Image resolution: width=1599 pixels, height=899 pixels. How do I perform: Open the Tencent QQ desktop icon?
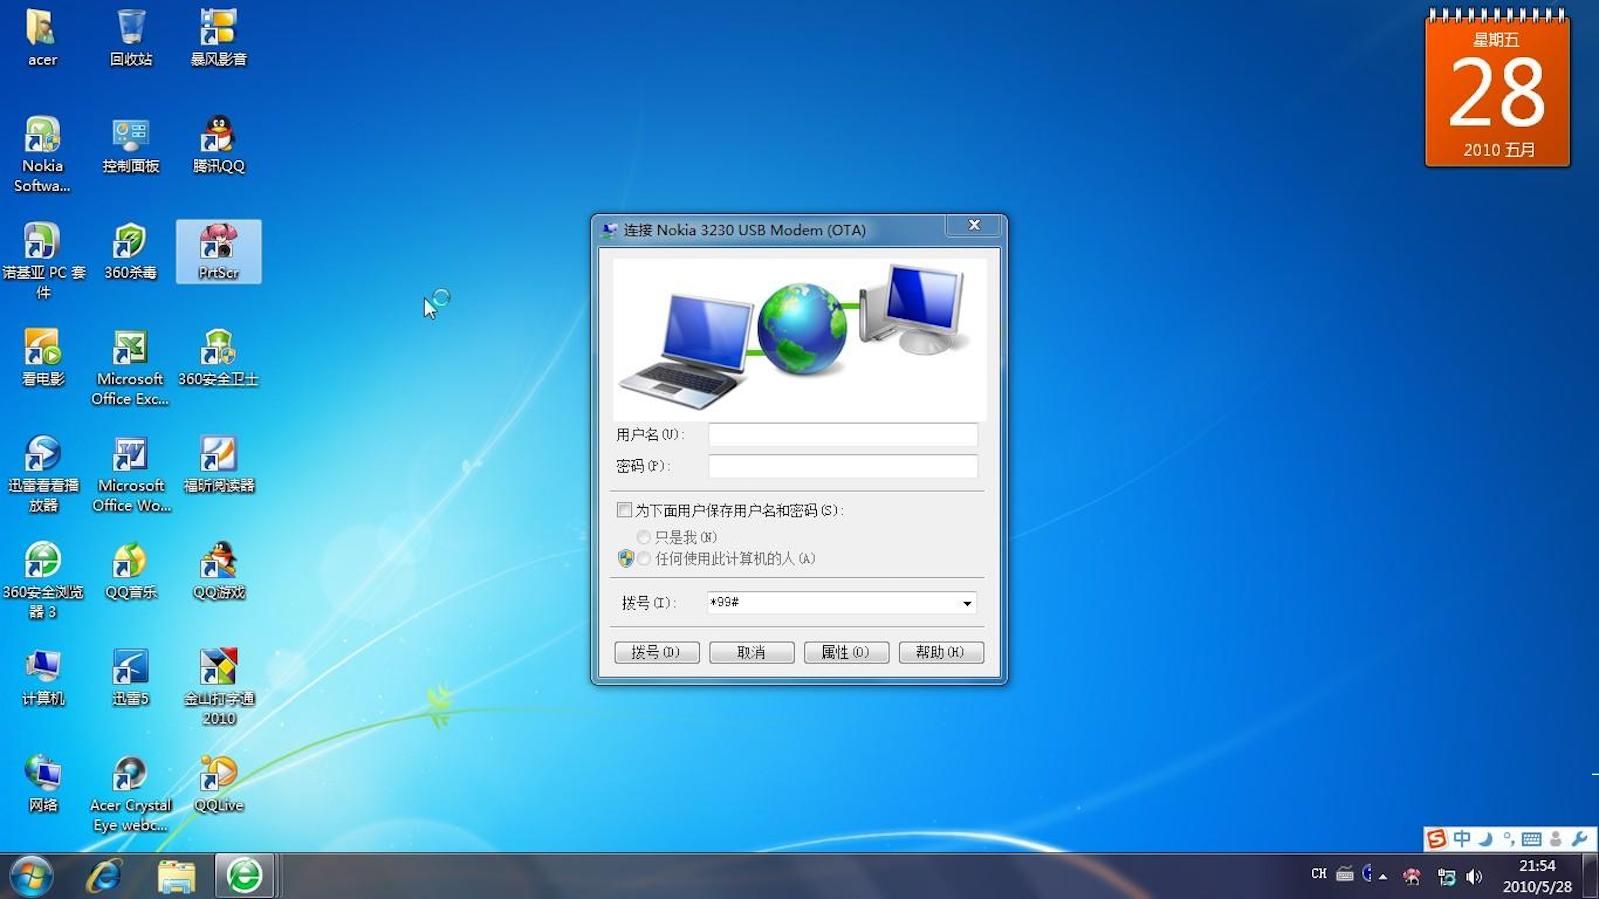pos(218,143)
